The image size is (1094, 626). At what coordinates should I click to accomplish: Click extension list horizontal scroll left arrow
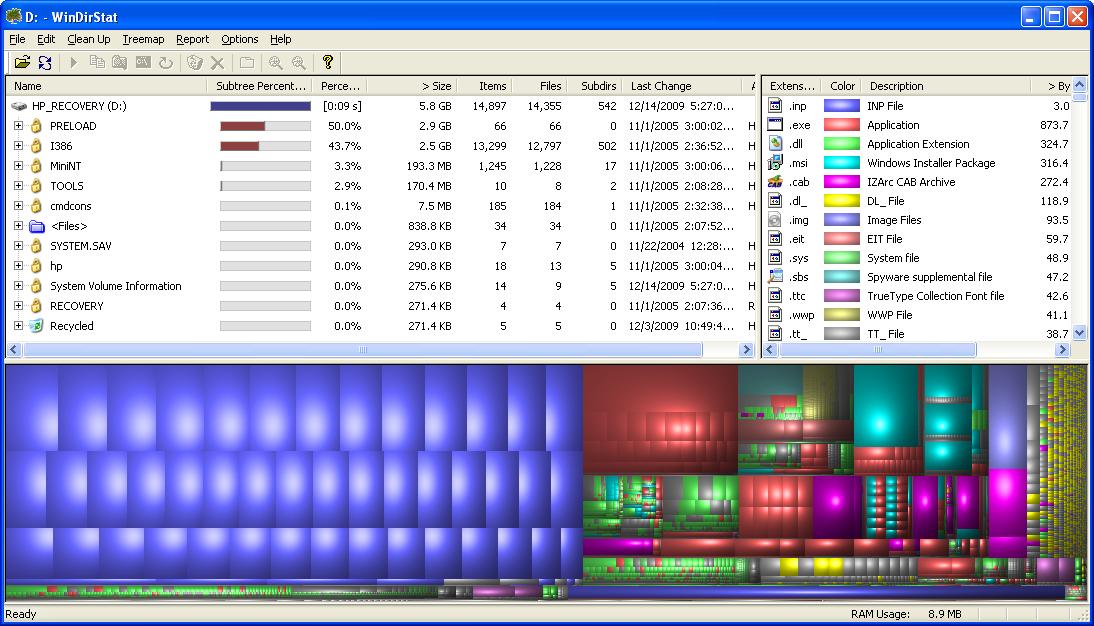(770, 350)
